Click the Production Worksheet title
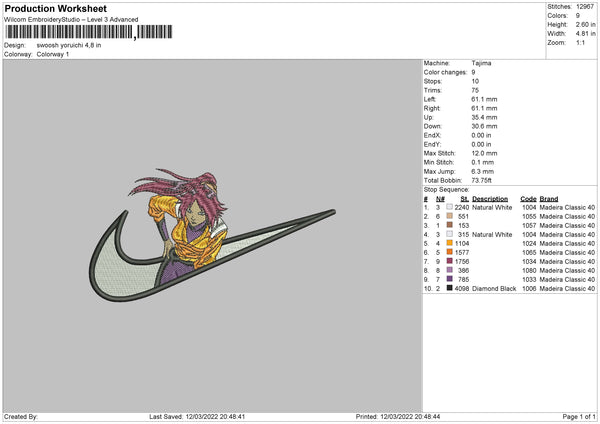The image size is (600, 424). (55, 8)
